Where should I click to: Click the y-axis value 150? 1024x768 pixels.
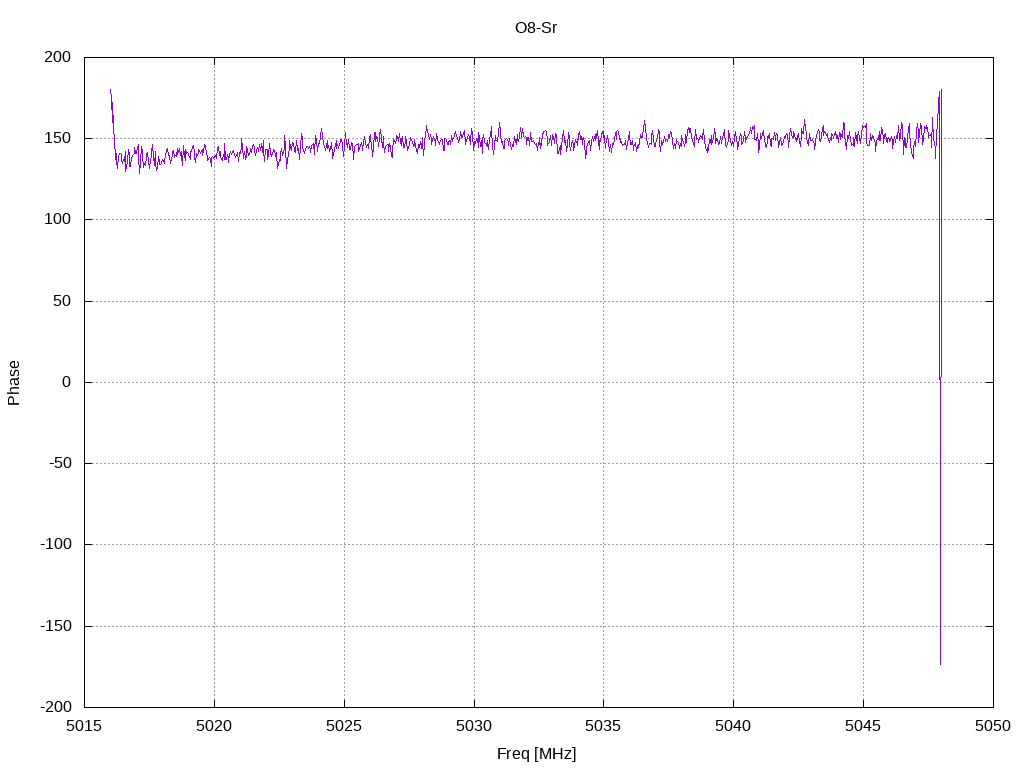point(57,138)
